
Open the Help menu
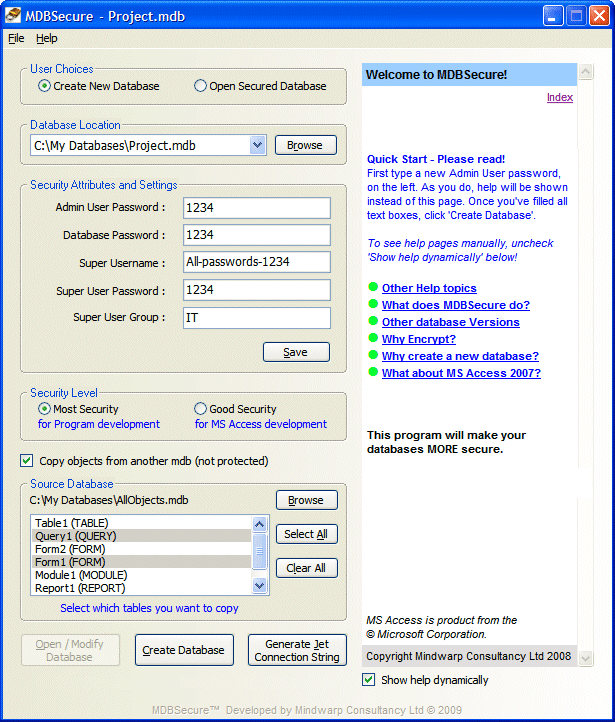point(46,38)
